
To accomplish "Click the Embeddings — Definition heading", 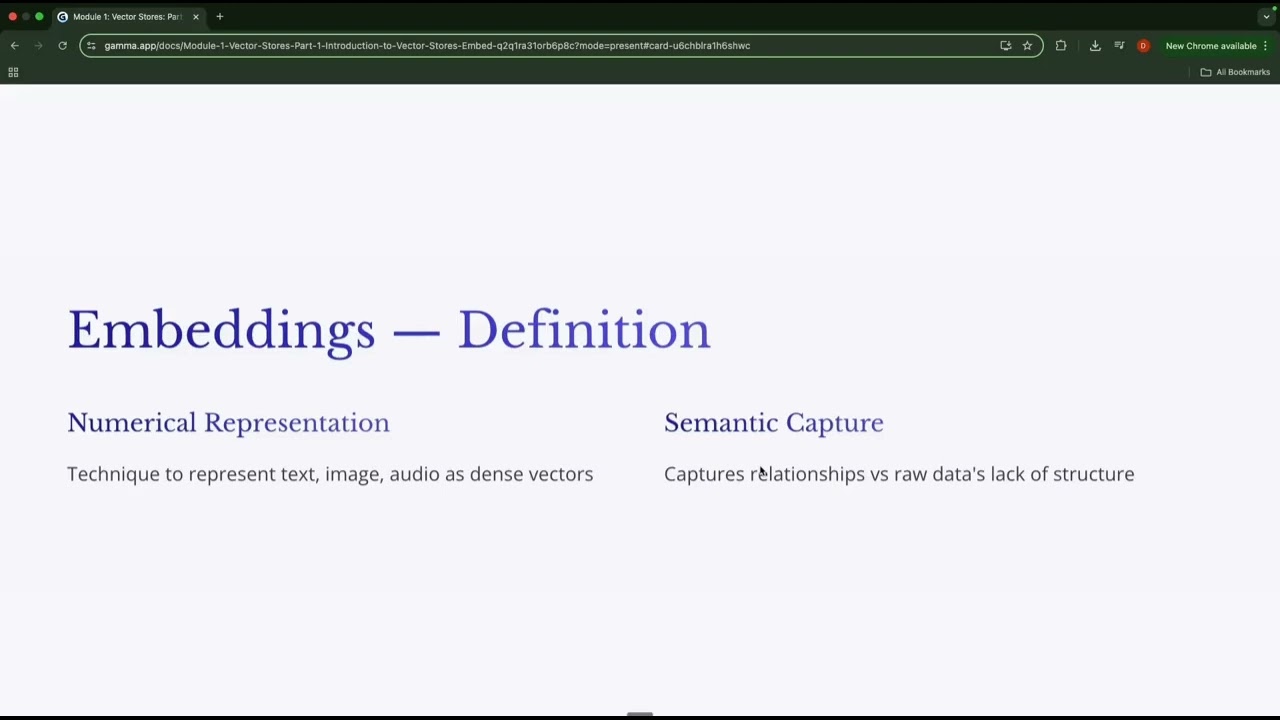I will pyautogui.click(x=389, y=330).
